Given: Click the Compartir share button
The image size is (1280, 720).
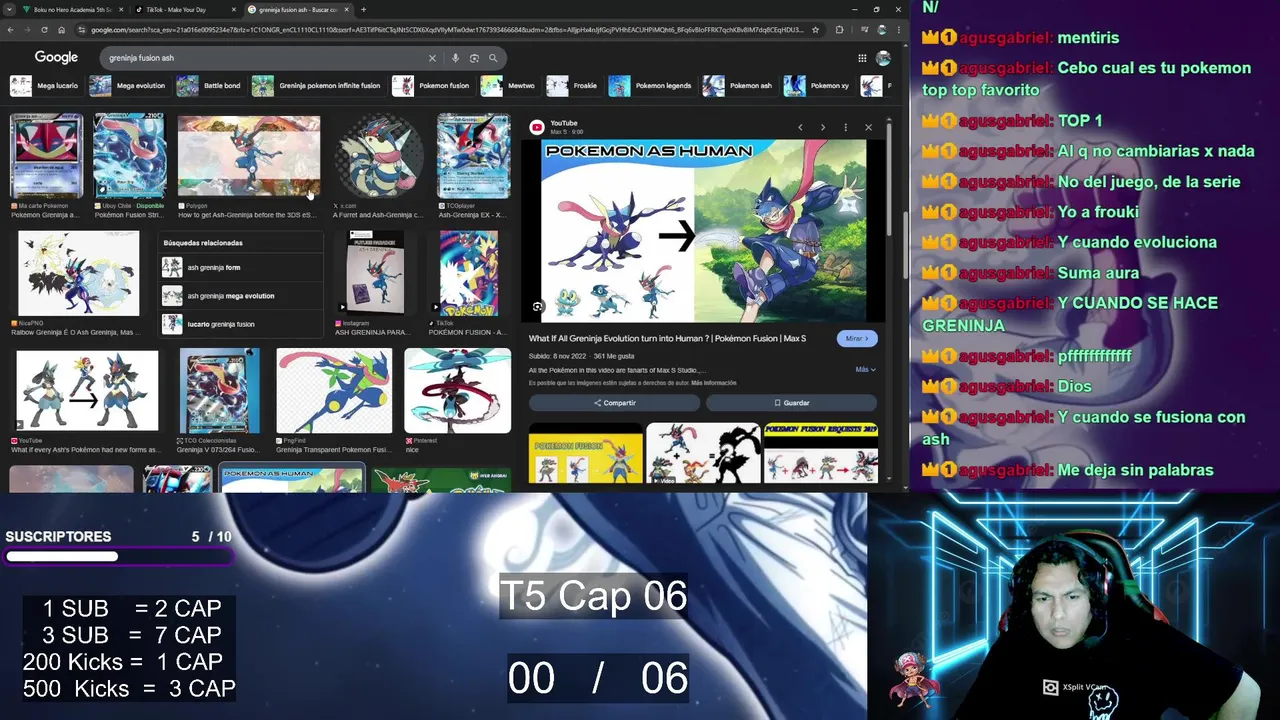Looking at the screenshot, I should click(x=614, y=403).
